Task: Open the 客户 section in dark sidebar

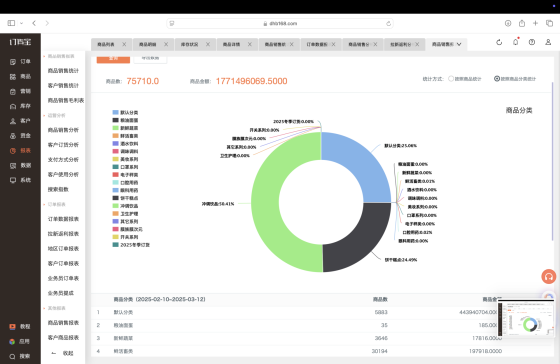Action: tap(20, 121)
